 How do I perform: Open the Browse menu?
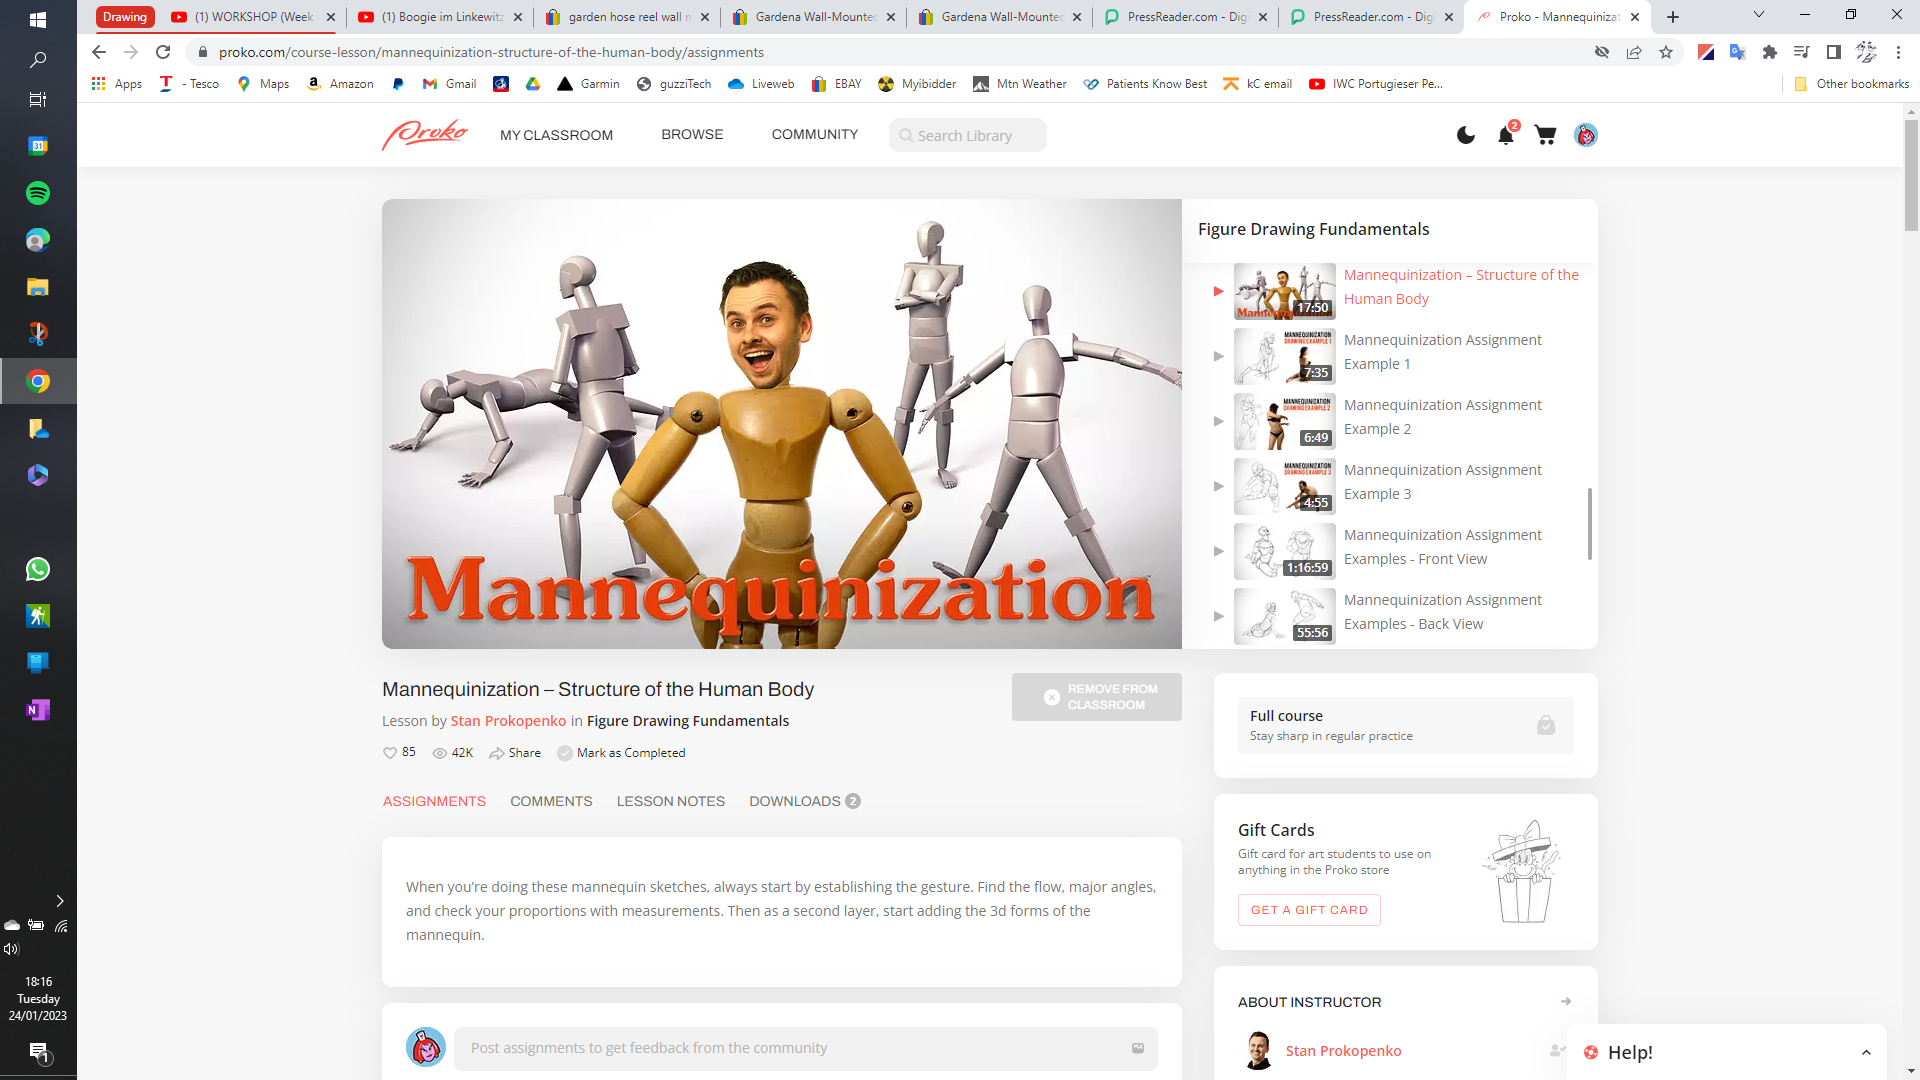click(692, 134)
